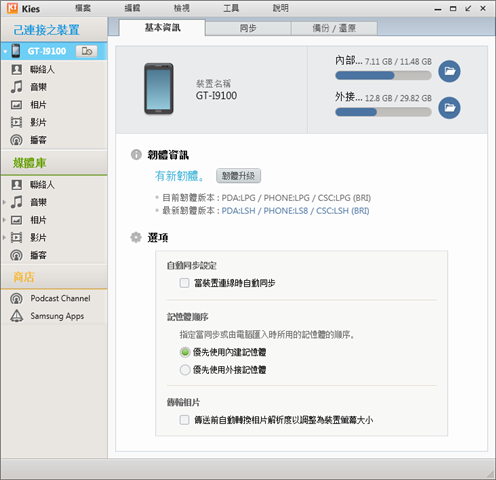Open the library 播客 podcast icon under 媒體庫

tap(17, 255)
